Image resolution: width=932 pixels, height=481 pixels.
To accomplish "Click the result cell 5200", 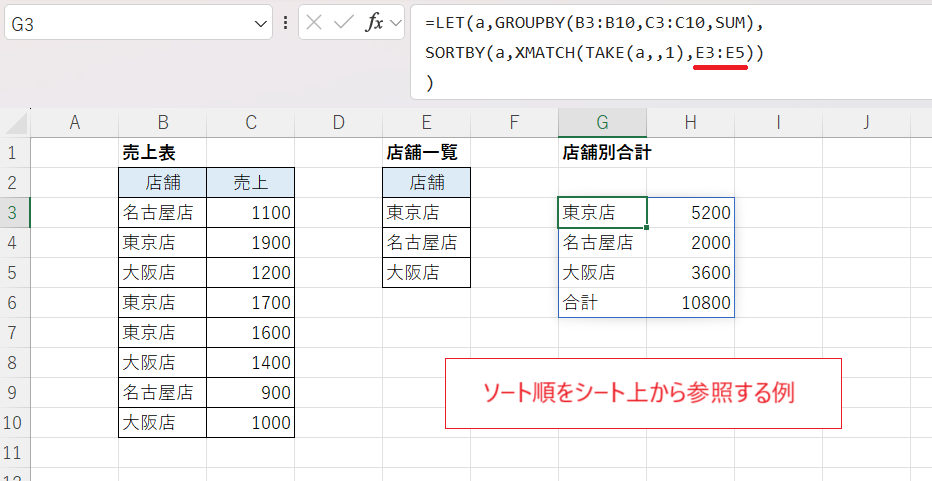I will pos(691,213).
